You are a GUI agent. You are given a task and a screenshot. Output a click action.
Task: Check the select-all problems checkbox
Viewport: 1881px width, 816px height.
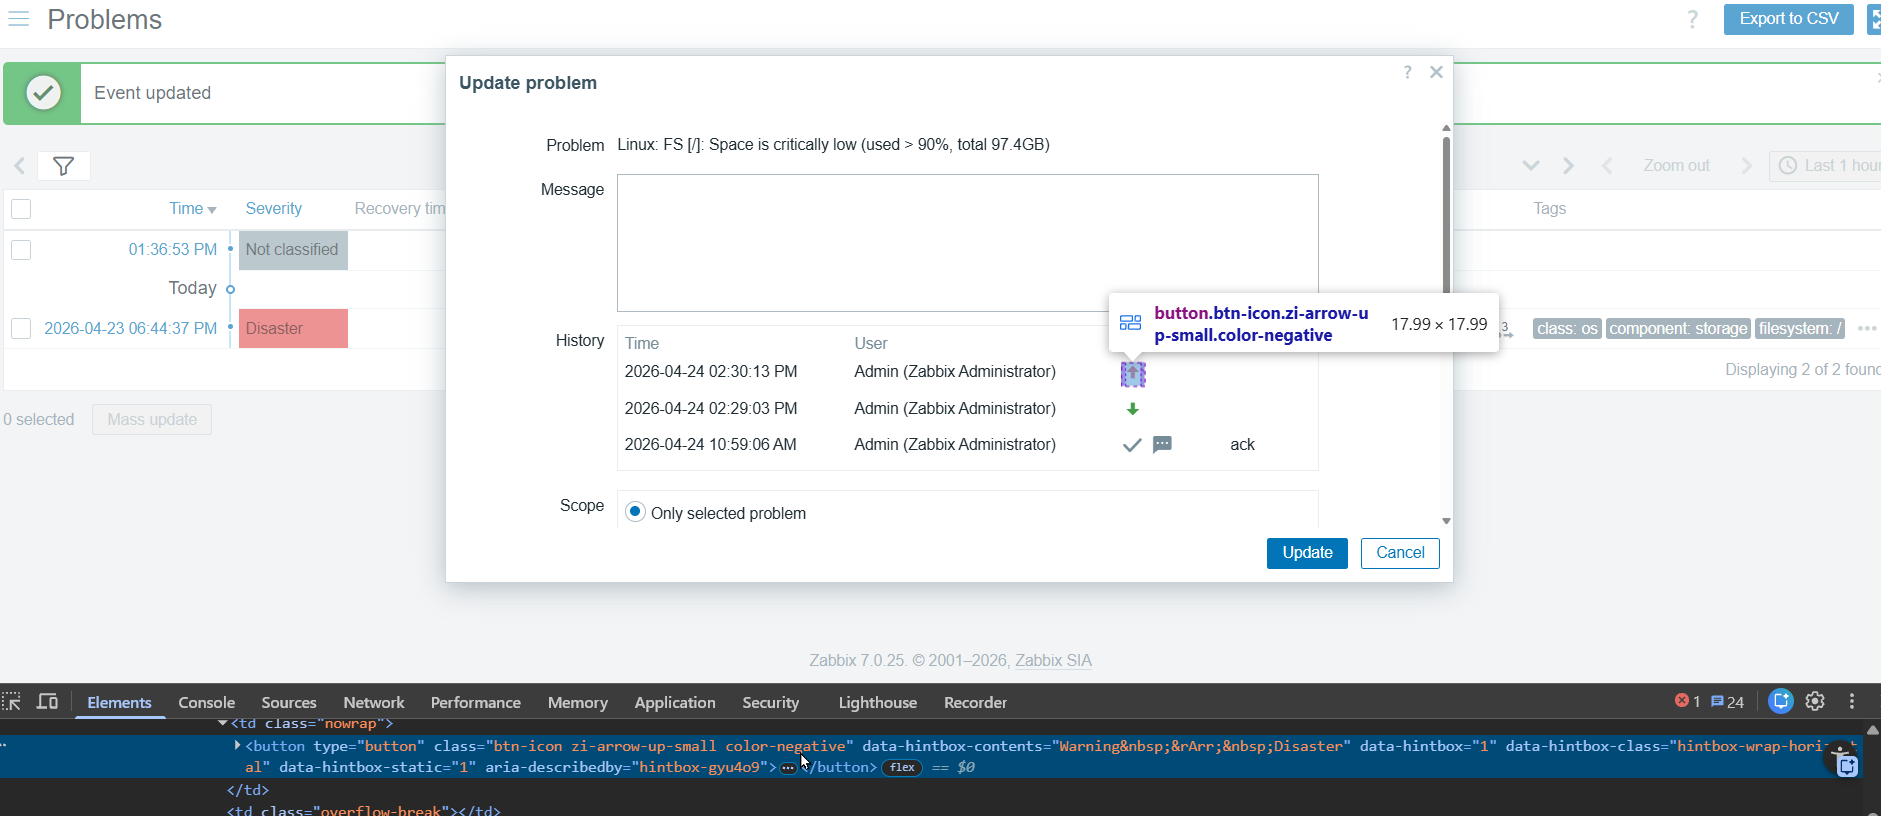(21, 209)
